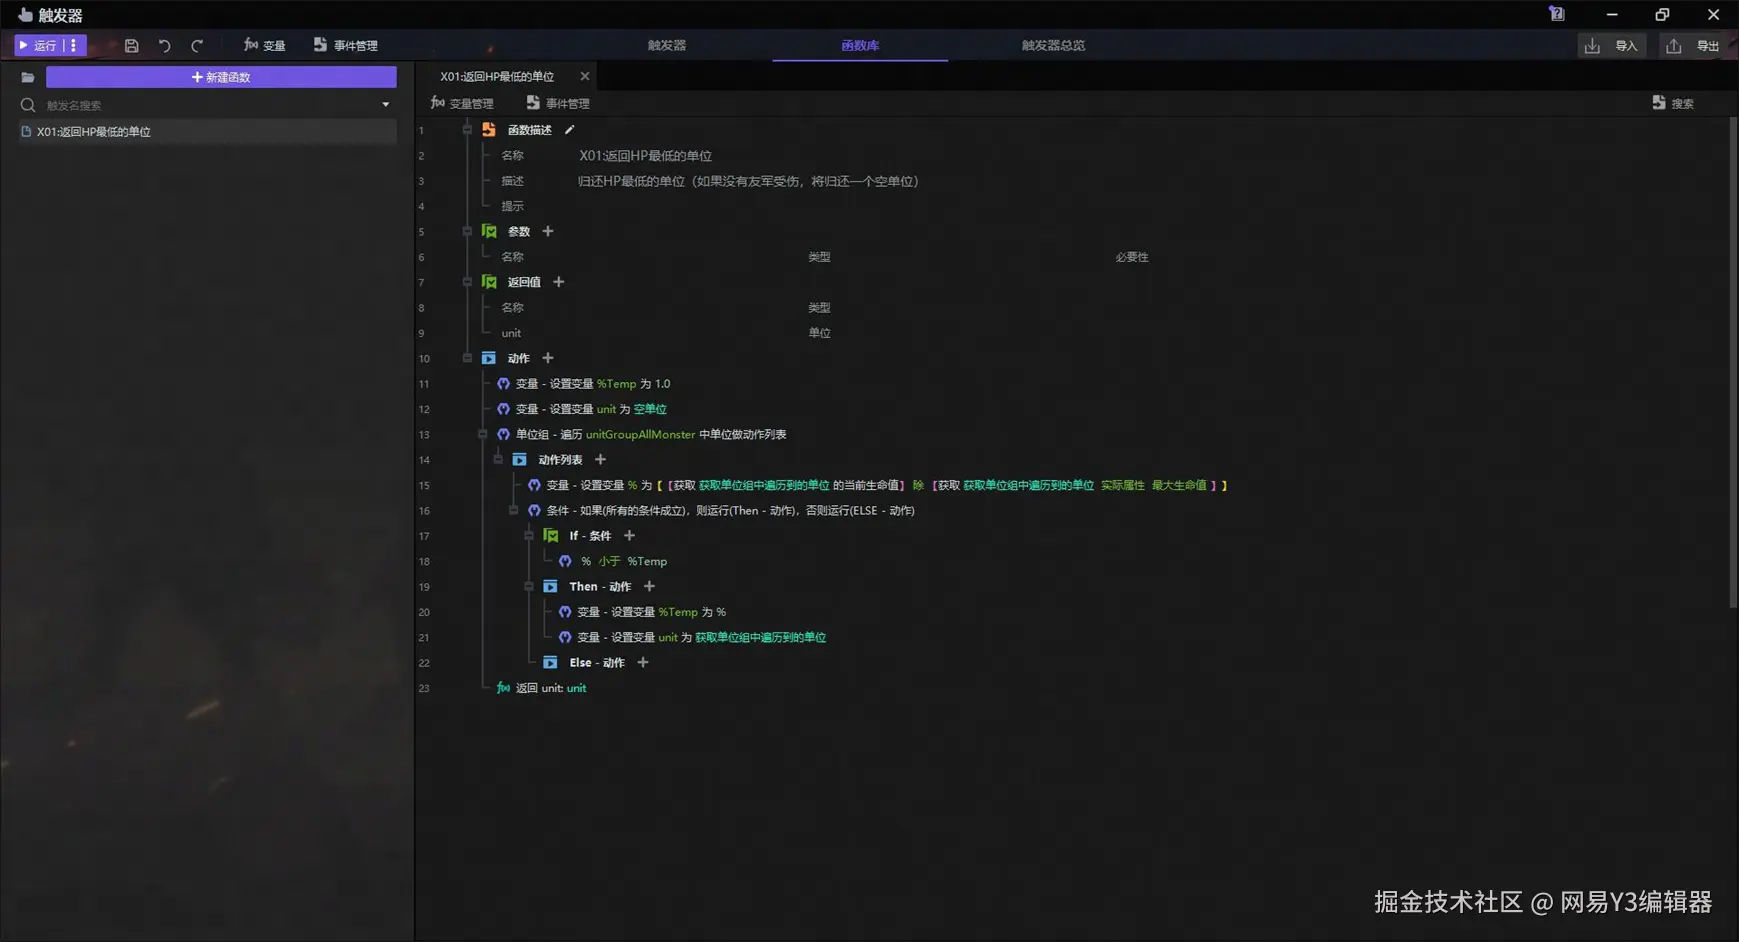Click the folder icon above the function list
The width and height of the screenshot is (1739, 942).
coord(28,77)
